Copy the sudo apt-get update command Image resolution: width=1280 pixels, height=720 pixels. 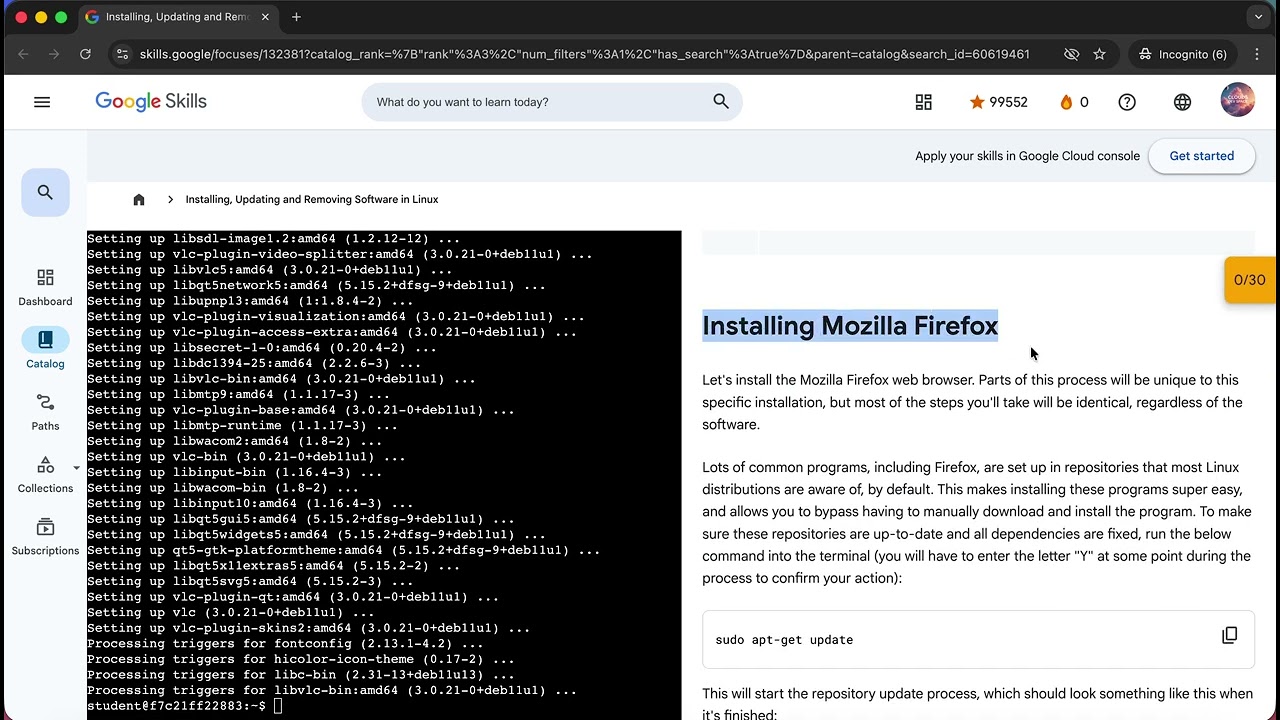tap(1230, 636)
